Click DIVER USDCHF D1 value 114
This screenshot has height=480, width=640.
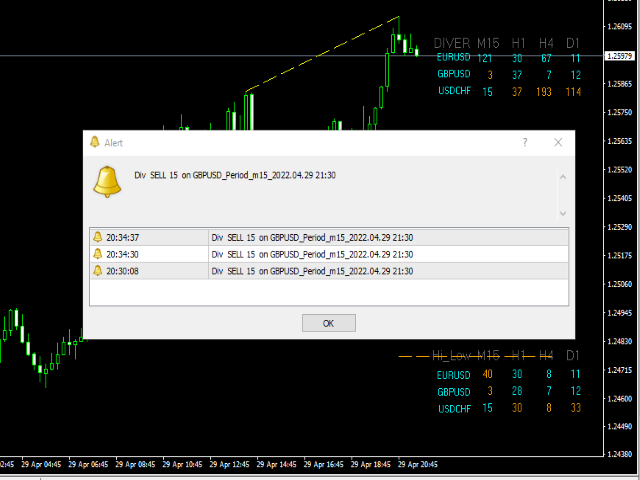(x=573, y=92)
